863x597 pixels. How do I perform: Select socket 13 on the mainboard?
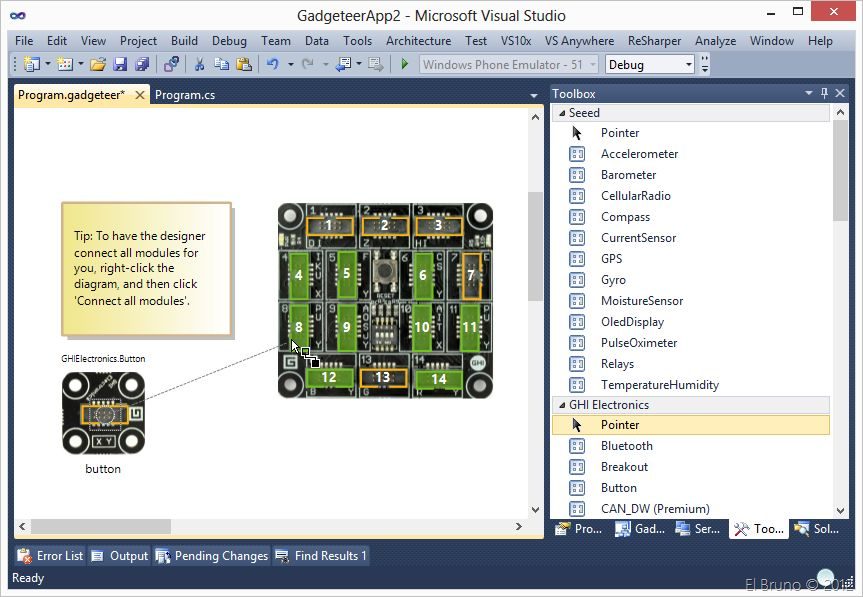point(383,378)
